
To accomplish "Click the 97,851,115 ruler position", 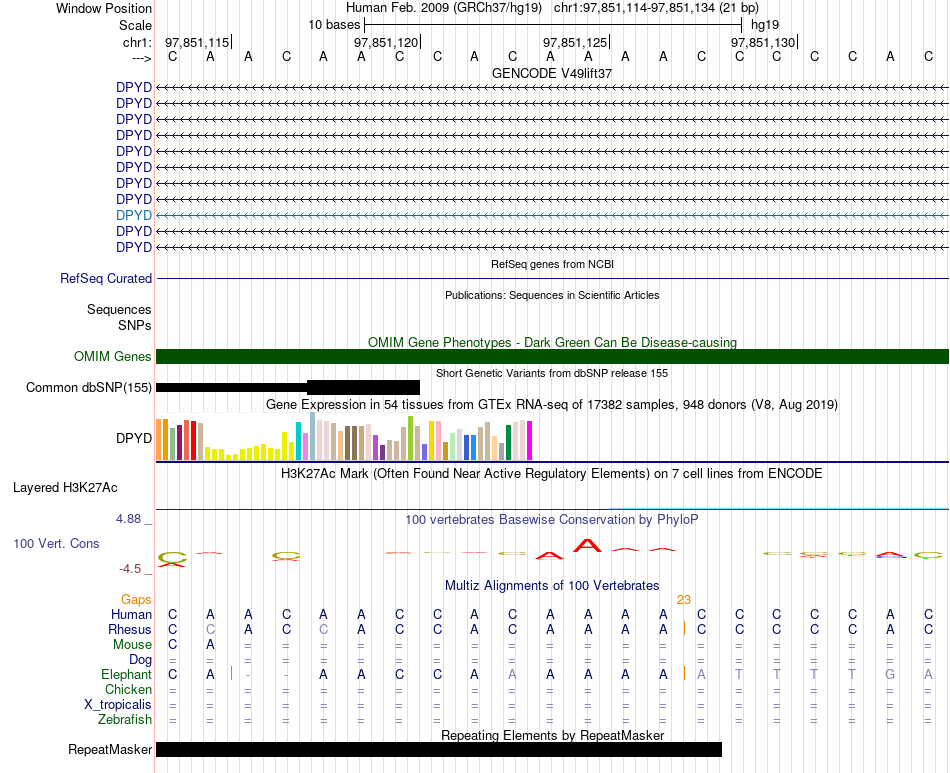I will pos(197,42).
